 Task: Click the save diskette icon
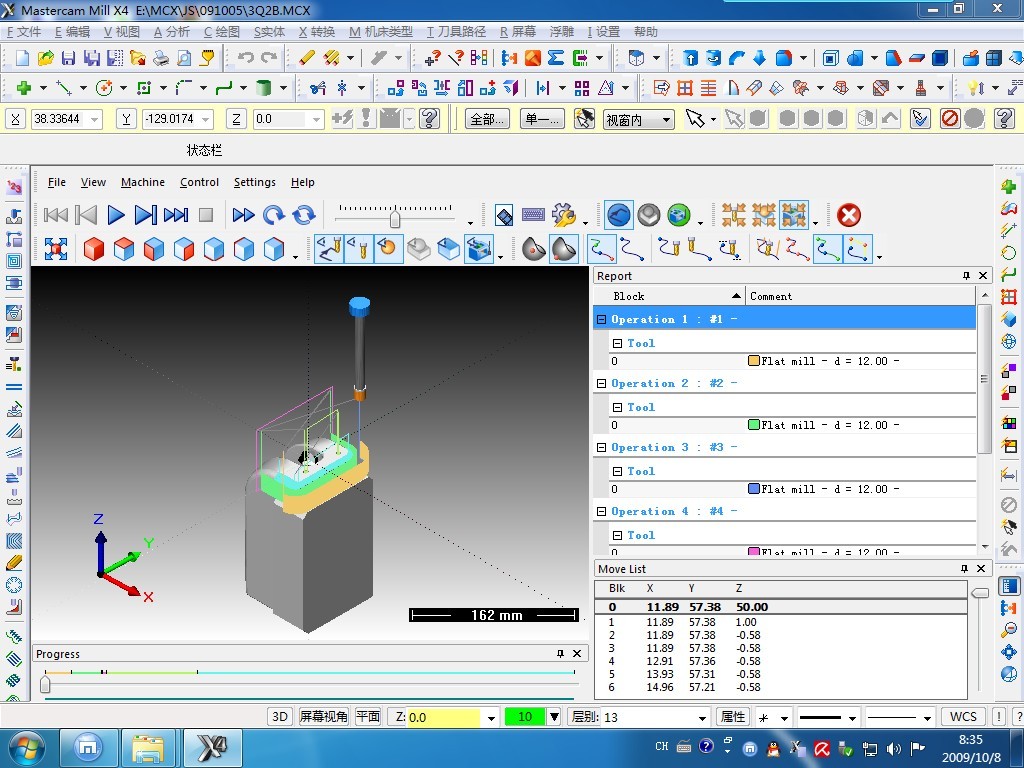coord(68,58)
